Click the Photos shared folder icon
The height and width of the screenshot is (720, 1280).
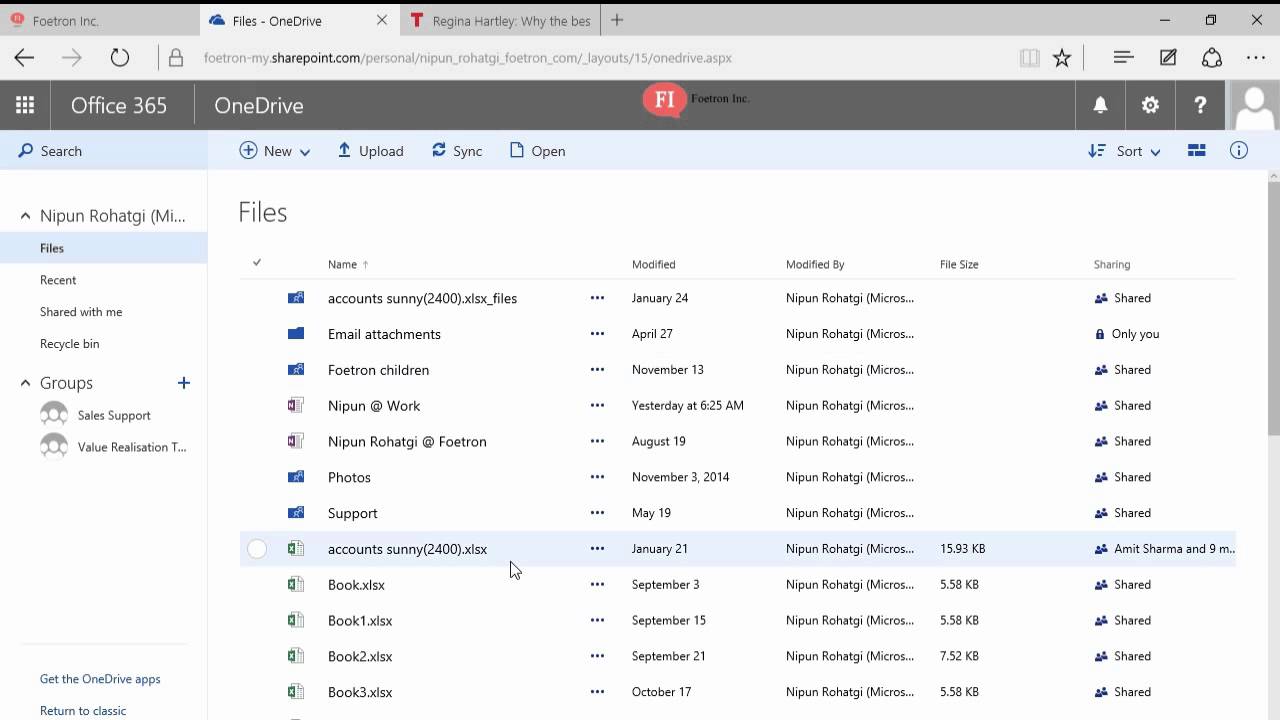pos(296,477)
